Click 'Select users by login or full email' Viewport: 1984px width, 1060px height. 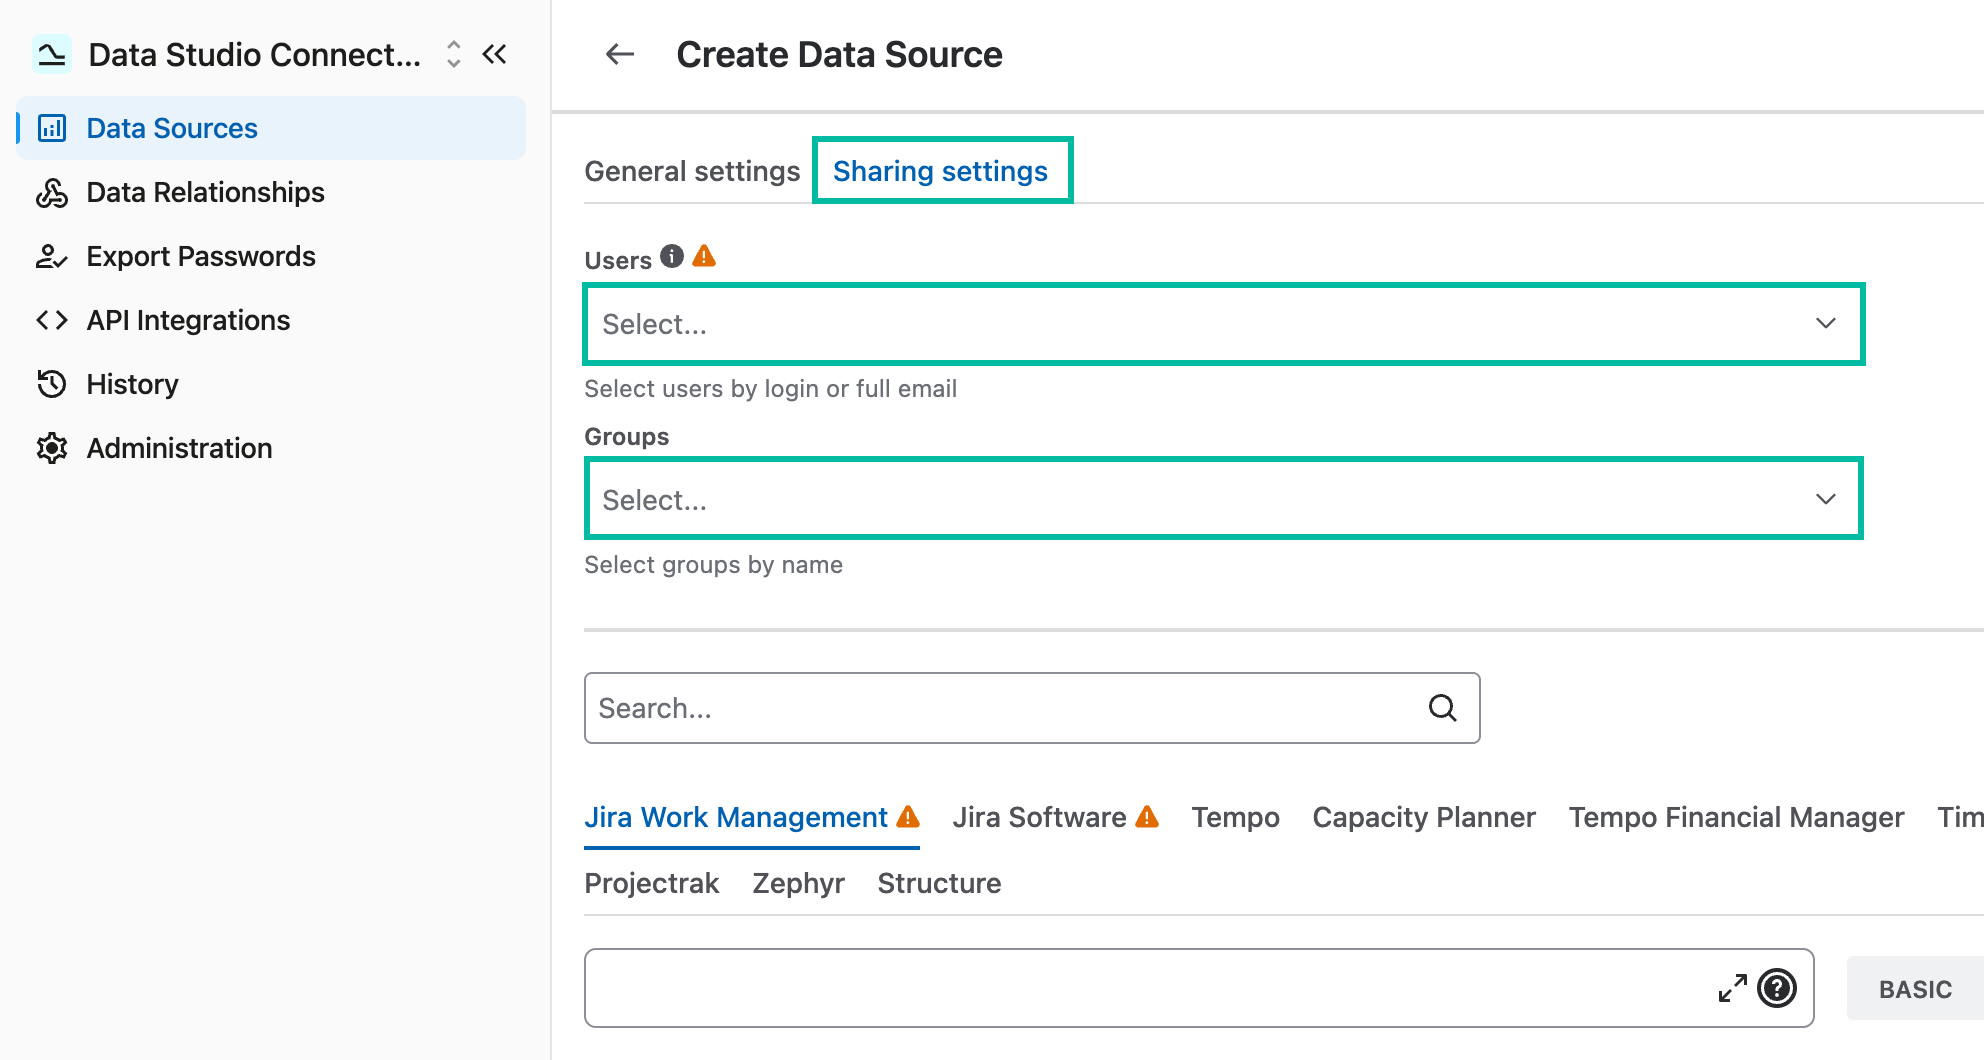pyautogui.click(x=771, y=389)
